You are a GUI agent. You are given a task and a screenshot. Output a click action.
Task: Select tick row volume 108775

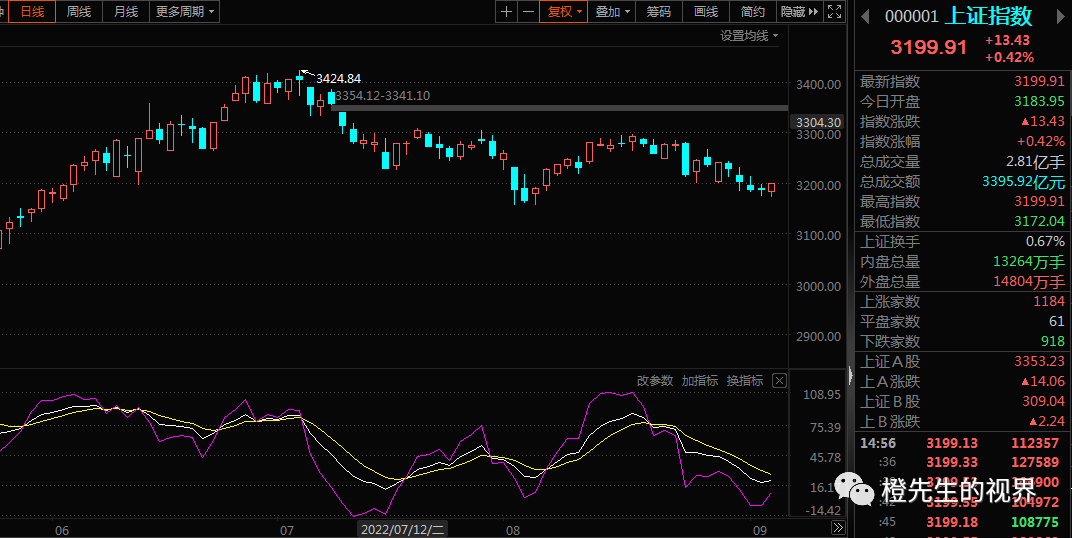point(1035,522)
